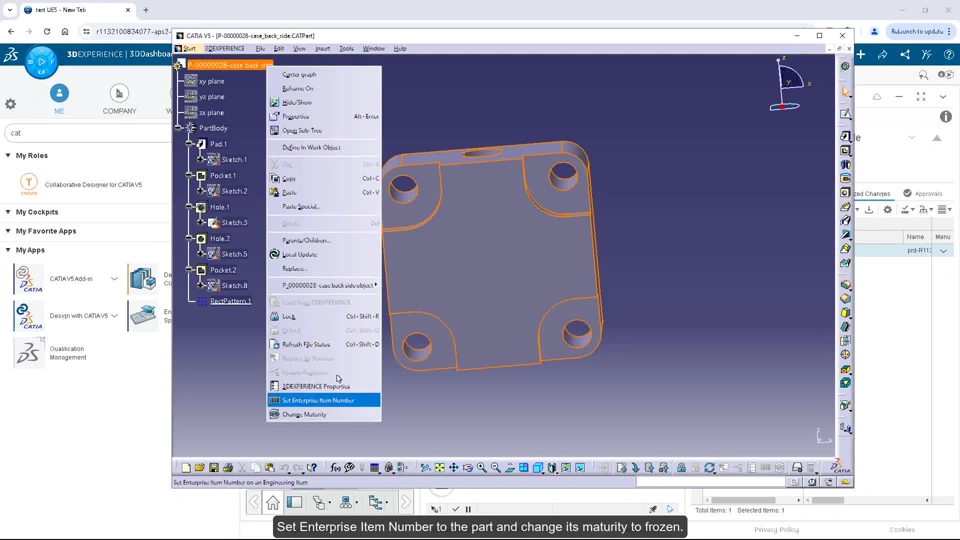Expand the CATIA V5 Add-in dropdown chevron
Viewport: 960px width, 540px height.
click(x=114, y=279)
